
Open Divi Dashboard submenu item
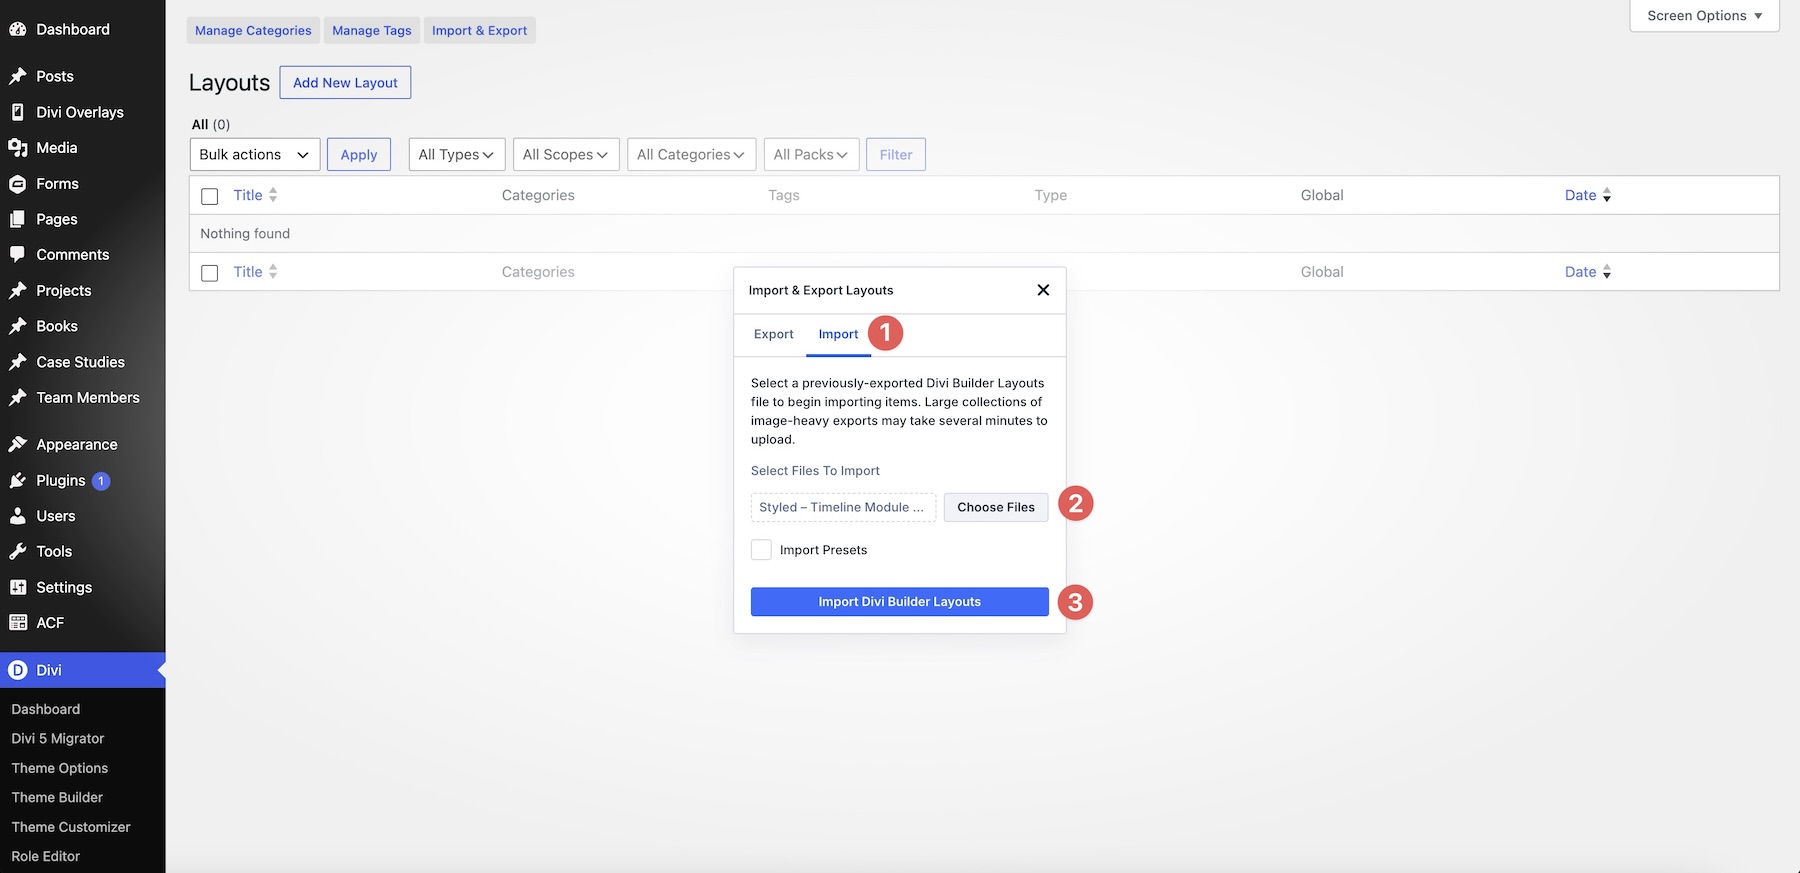(x=46, y=709)
